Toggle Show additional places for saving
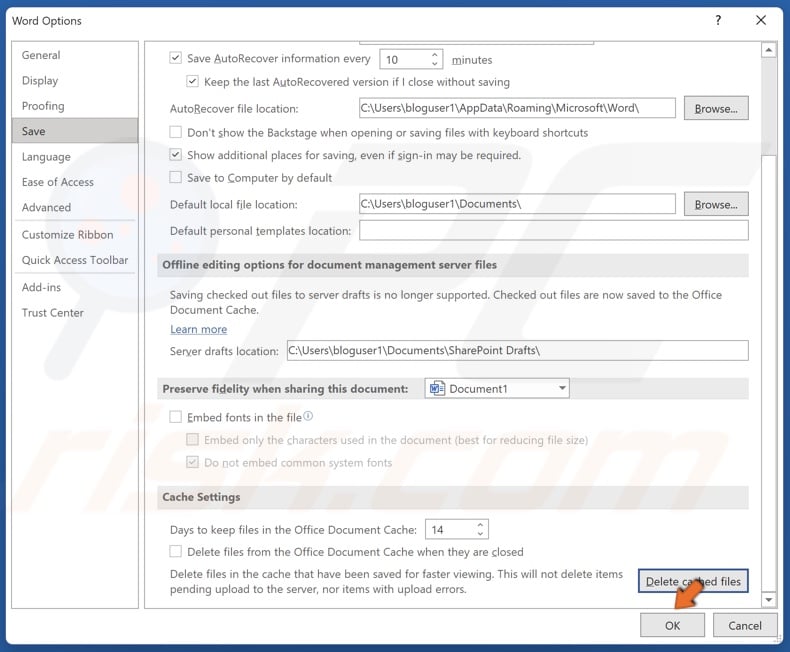The width and height of the screenshot is (790, 652). pos(175,155)
